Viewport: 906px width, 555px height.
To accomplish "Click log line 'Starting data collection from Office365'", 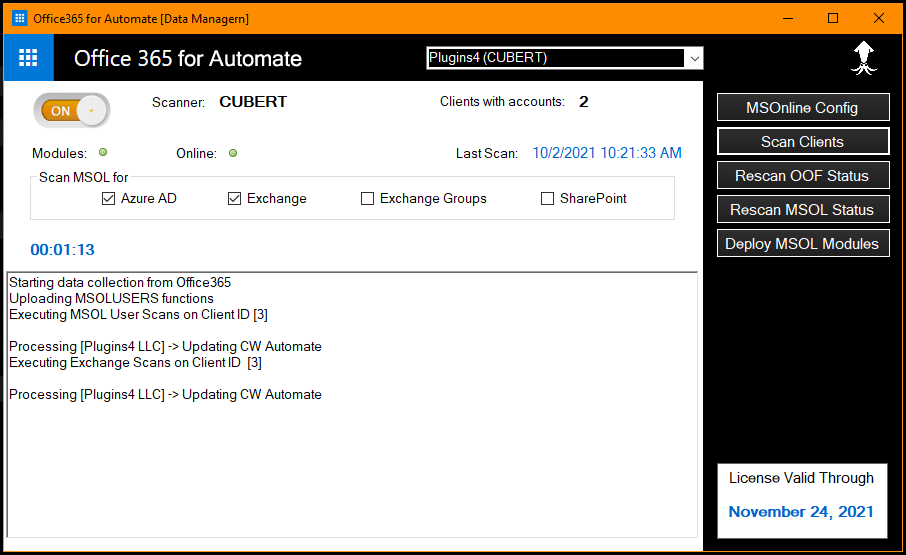I will tap(120, 282).
